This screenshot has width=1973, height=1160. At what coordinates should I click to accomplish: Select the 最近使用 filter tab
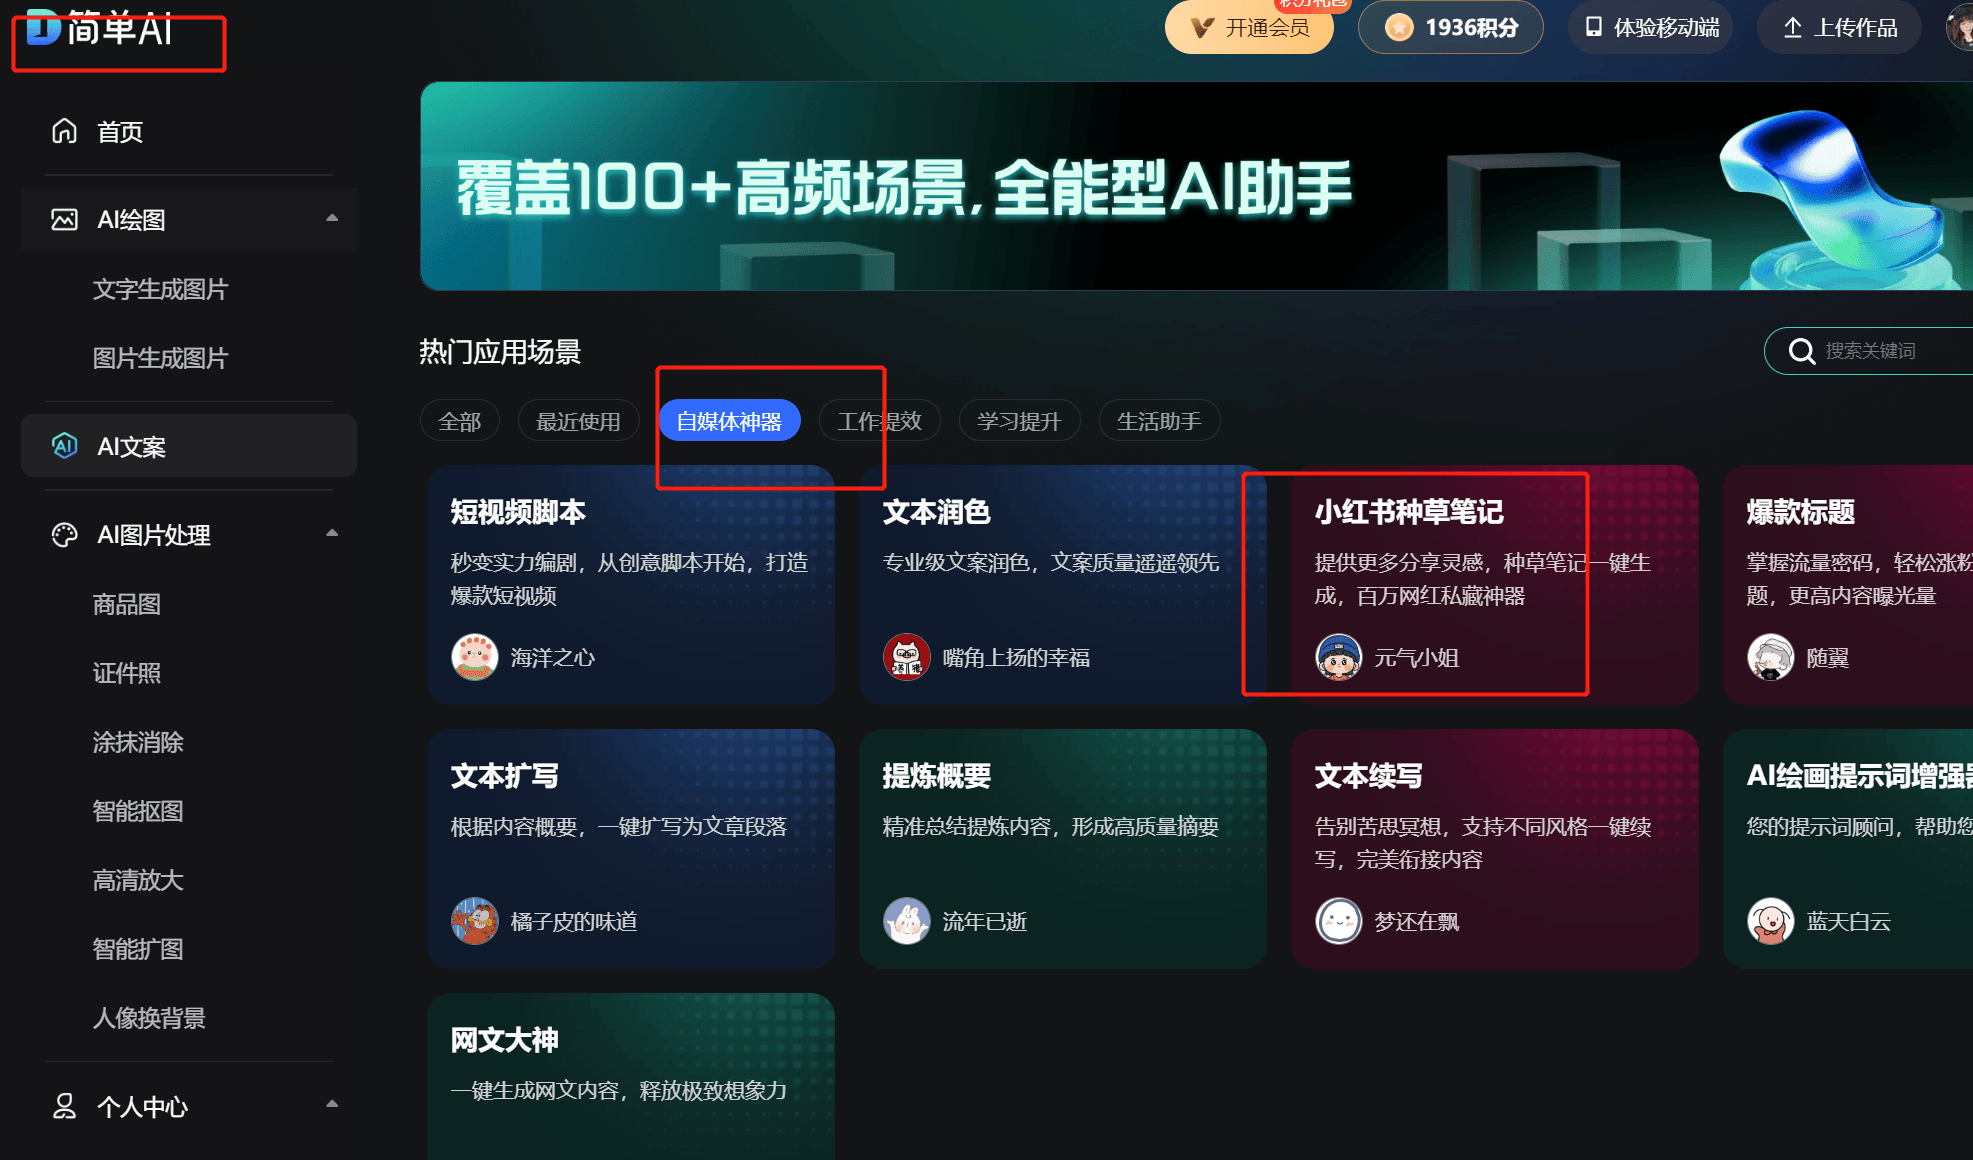tap(578, 421)
